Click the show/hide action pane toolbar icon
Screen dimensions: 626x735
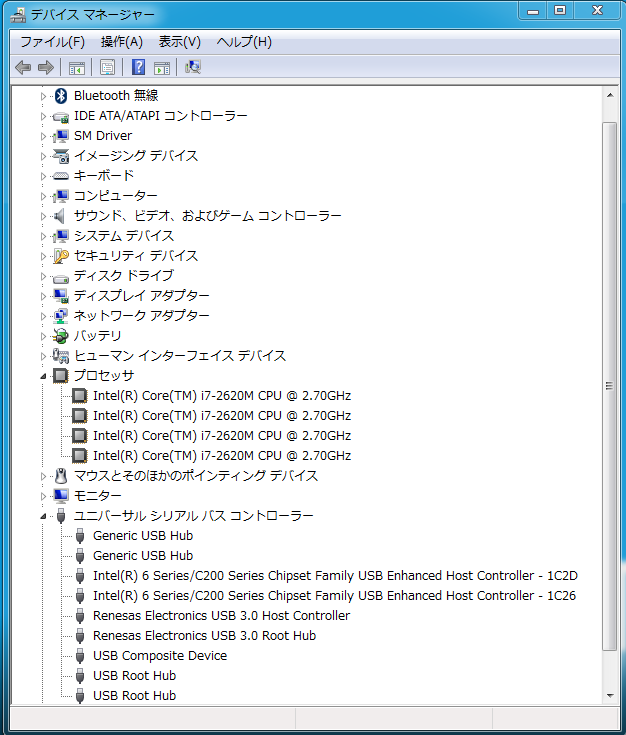(162, 68)
